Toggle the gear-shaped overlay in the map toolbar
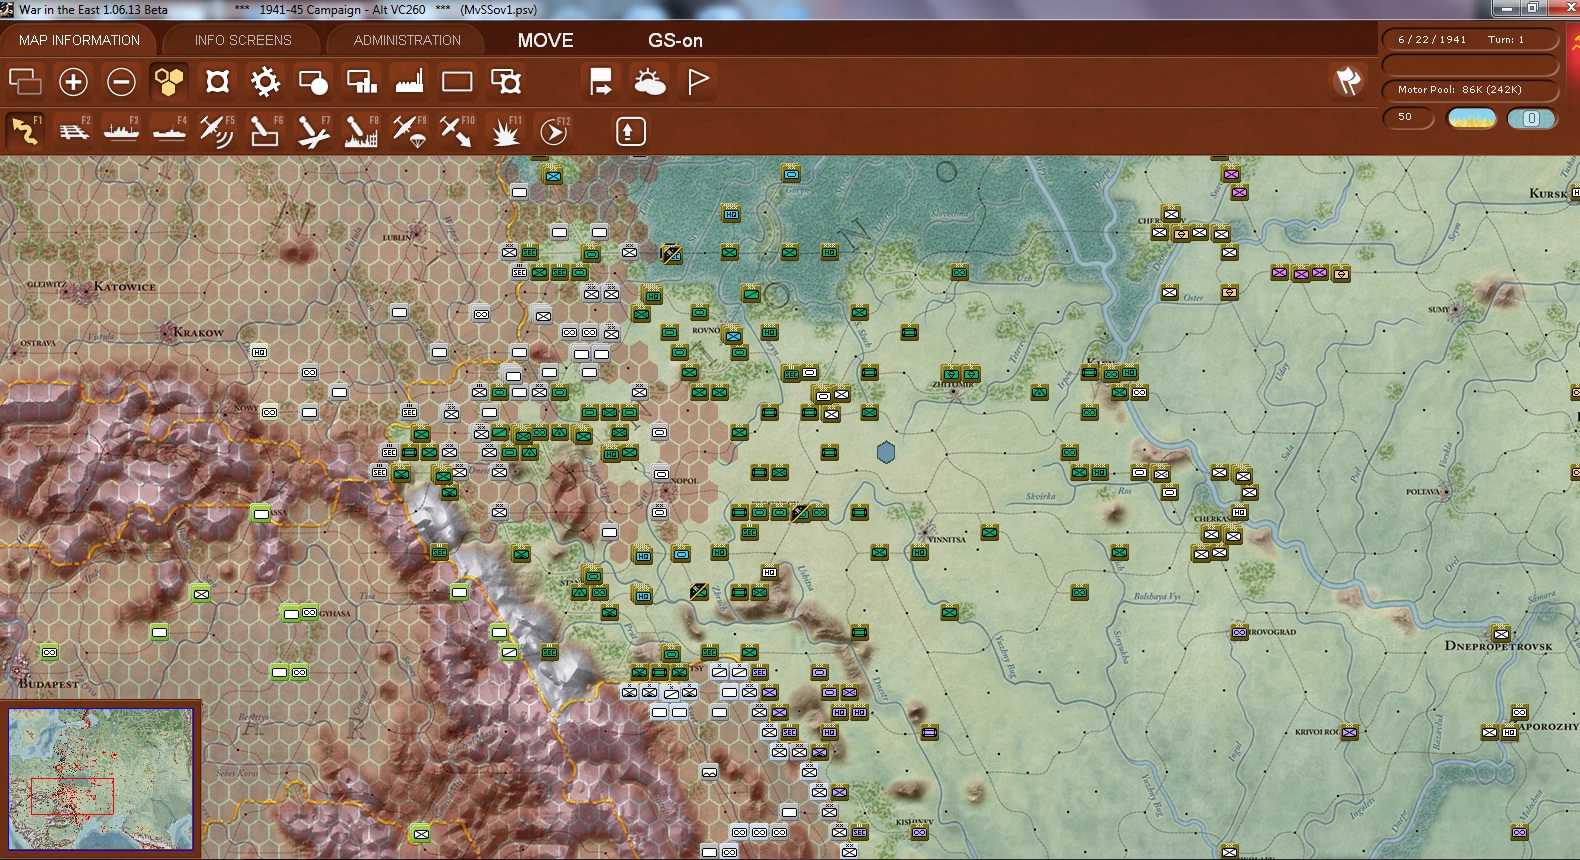This screenshot has width=1580, height=860. [x=265, y=81]
